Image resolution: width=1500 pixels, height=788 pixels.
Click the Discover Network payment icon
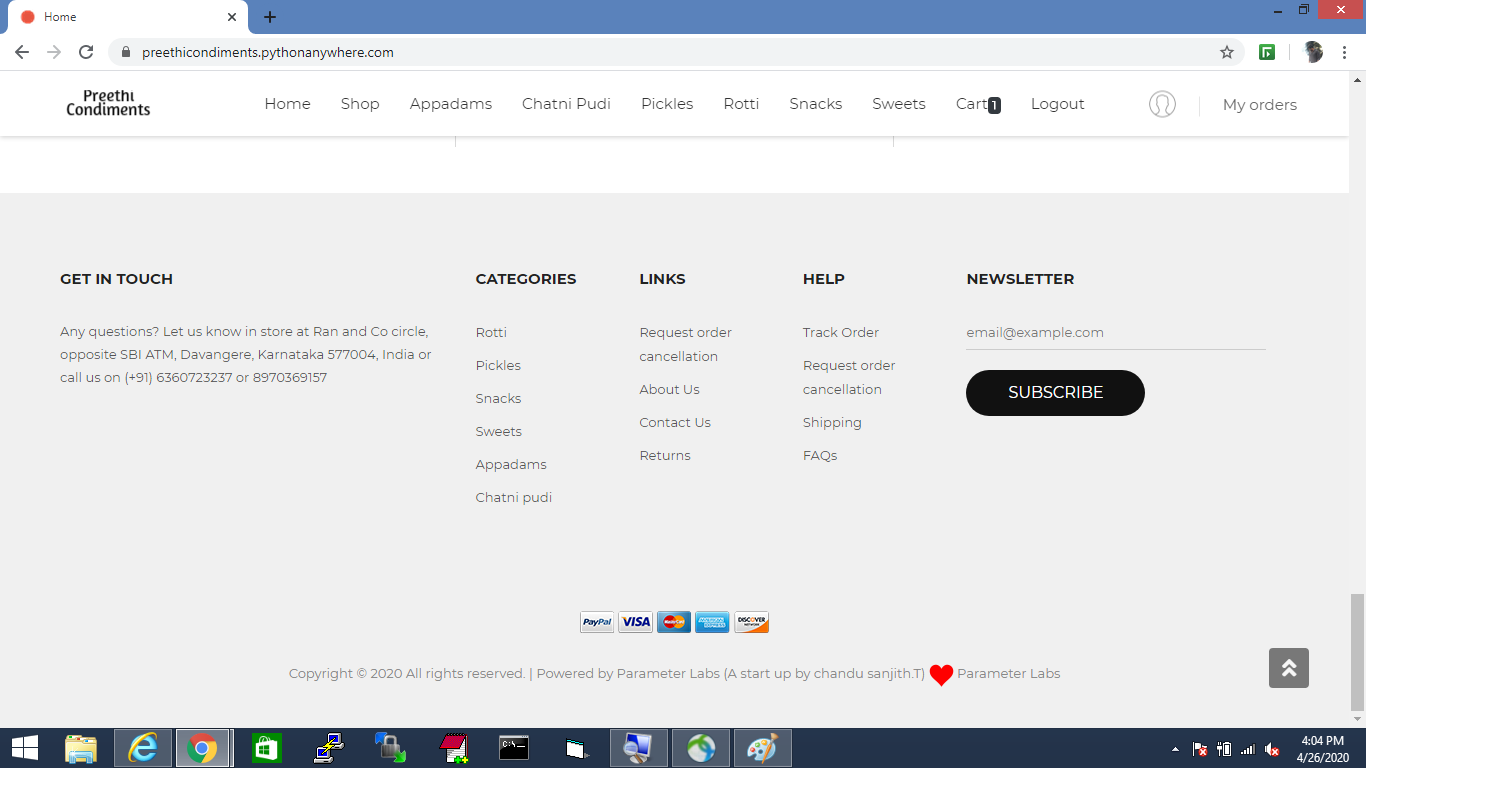point(751,621)
